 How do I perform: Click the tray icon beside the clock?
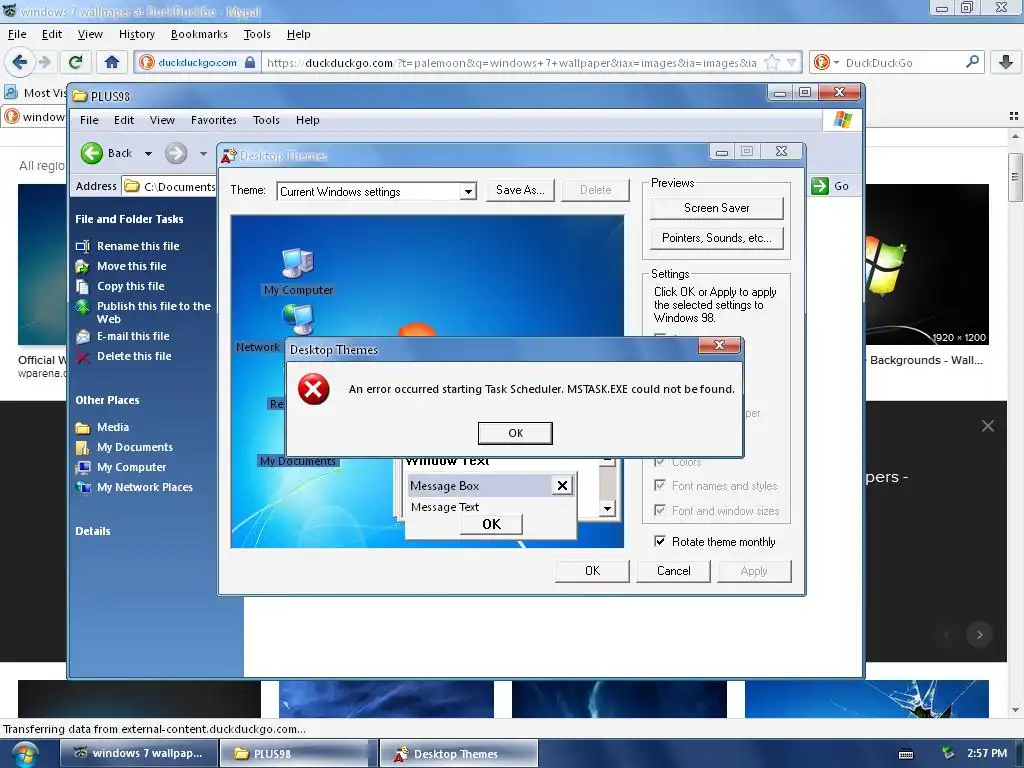click(x=948, y=753)
